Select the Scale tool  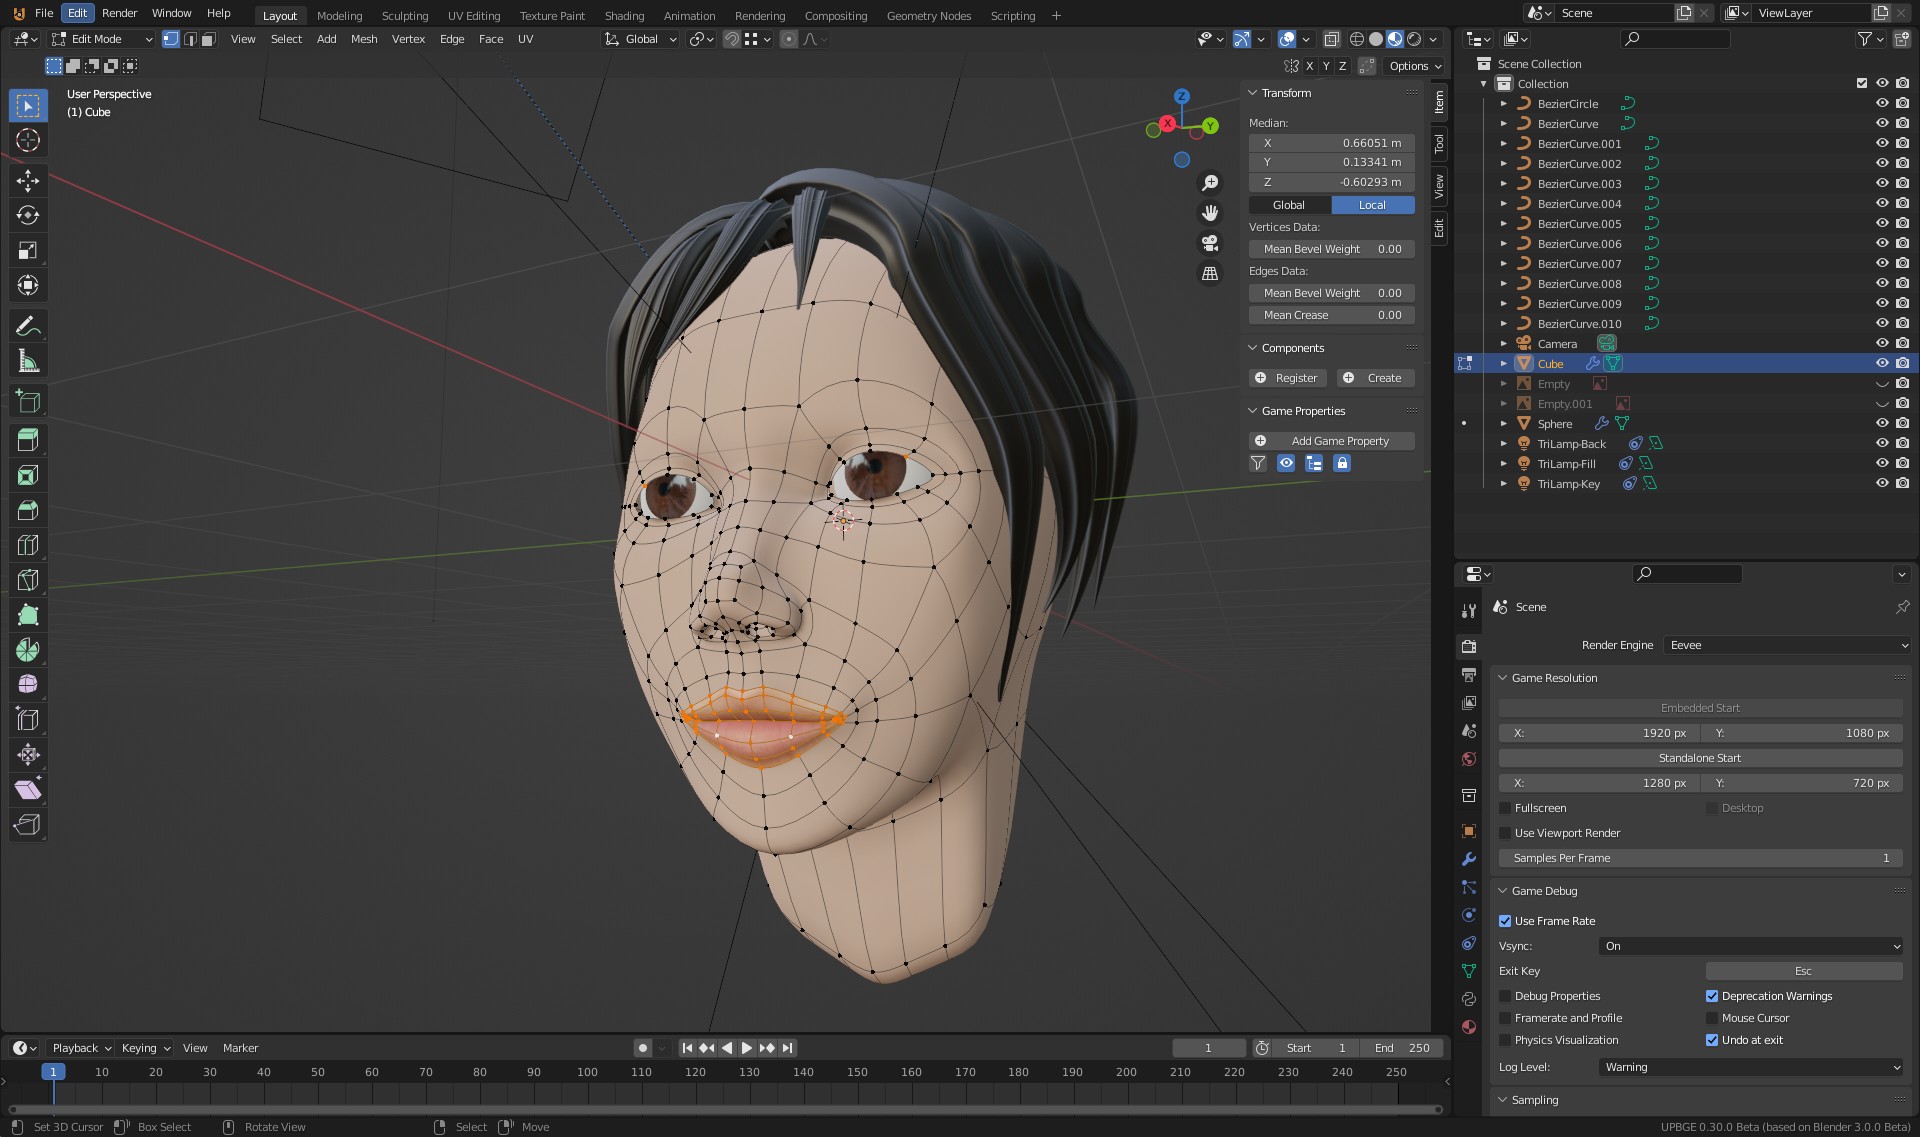(28, 250)
